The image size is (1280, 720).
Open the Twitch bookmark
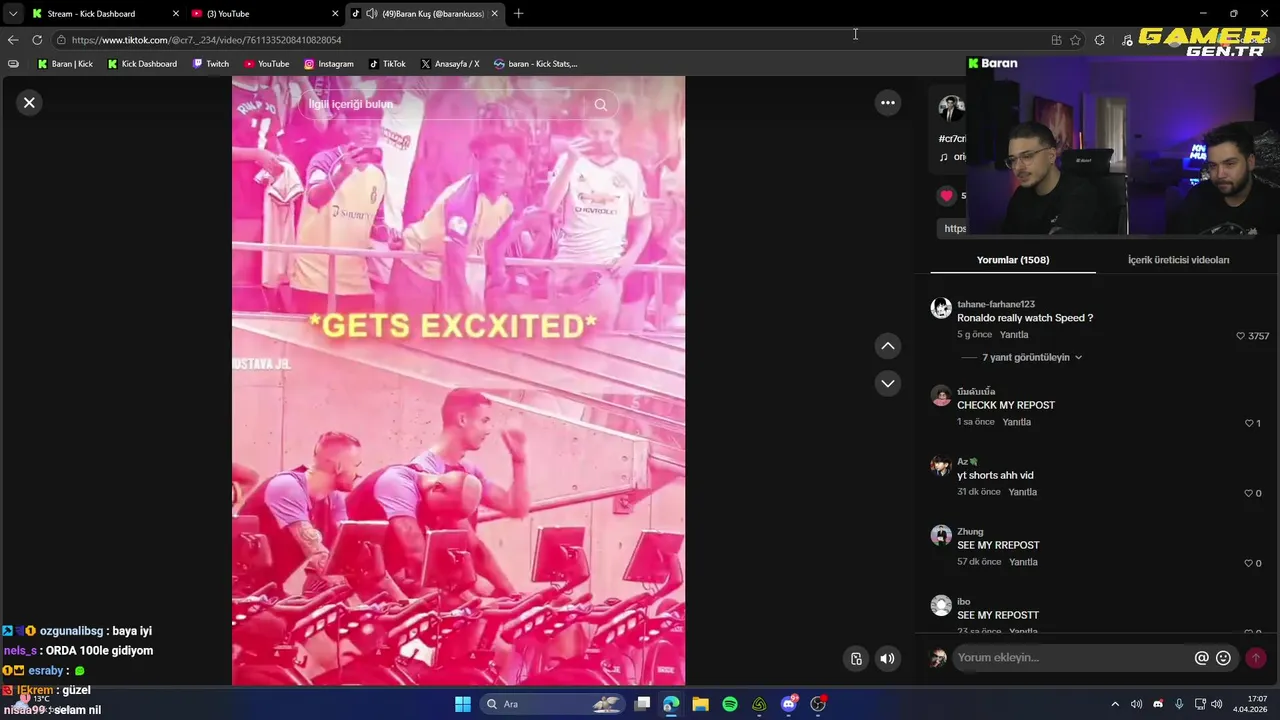tap(211, 64)
